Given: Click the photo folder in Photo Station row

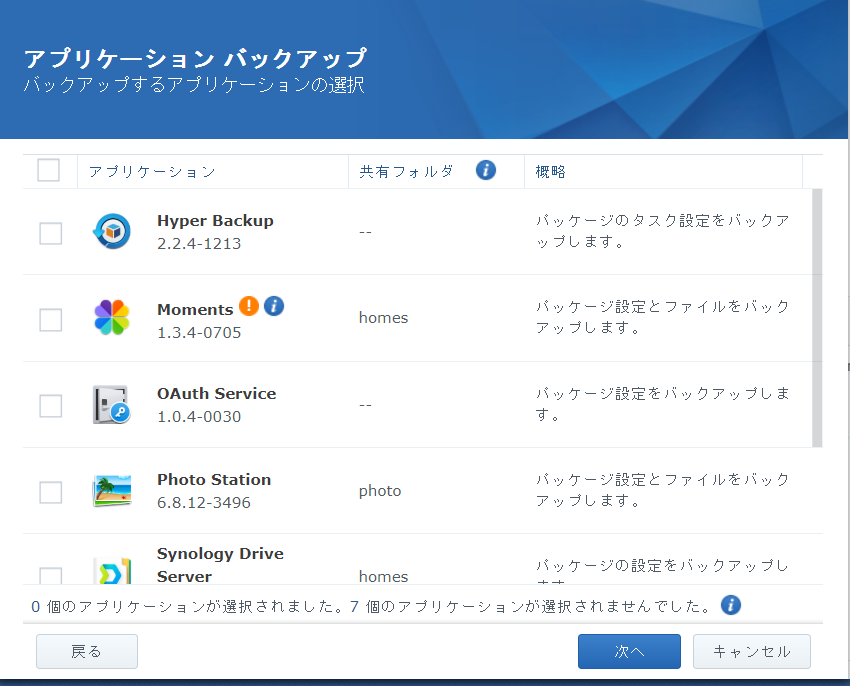Looking at the screenshot, I should [380, 491].
